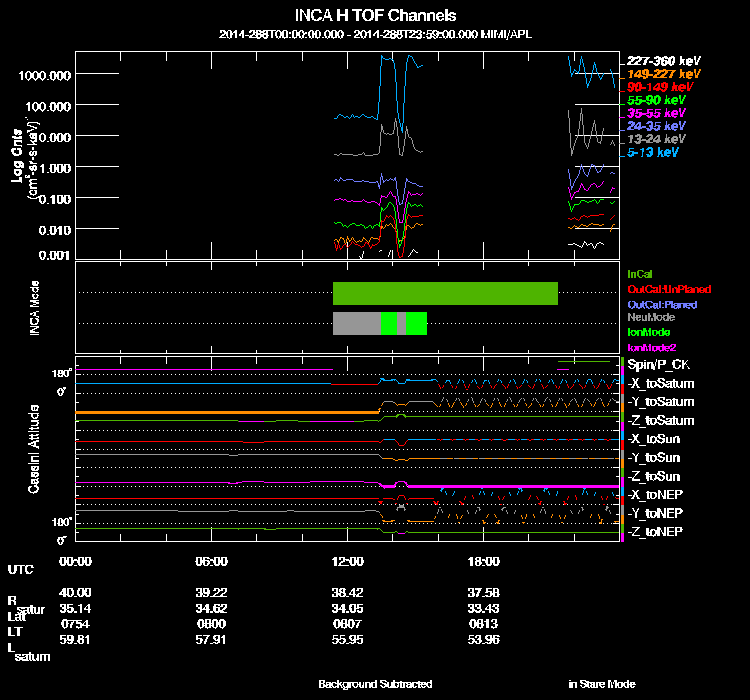The height and width of the screenshot is (700, 750).
Task: Click the IonMode2 legend label
Action: pos(649,347)
